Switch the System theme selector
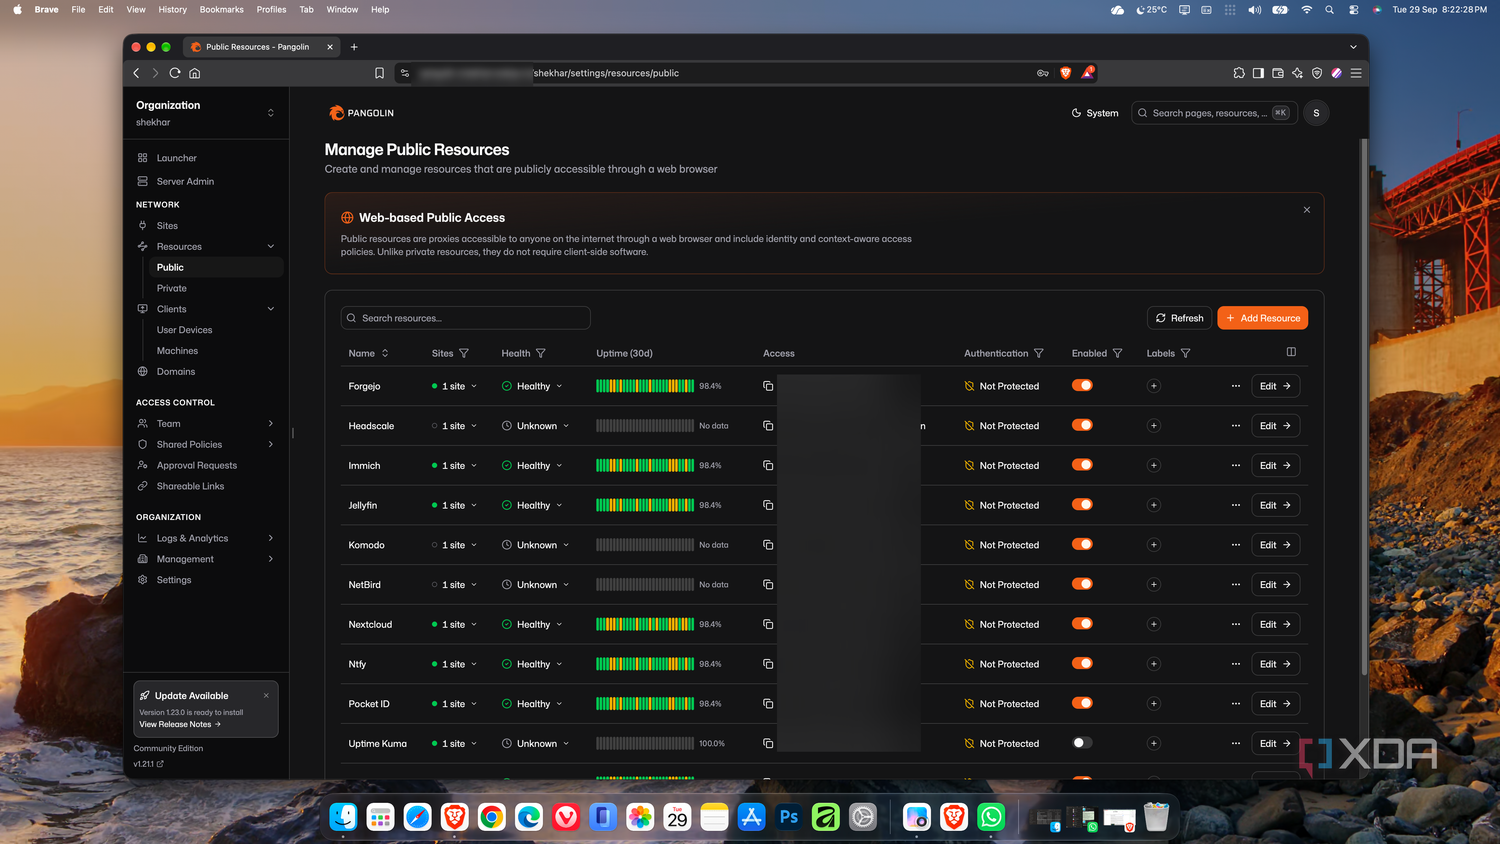This screenshot has height=844, width=1500. point(1095,113)
